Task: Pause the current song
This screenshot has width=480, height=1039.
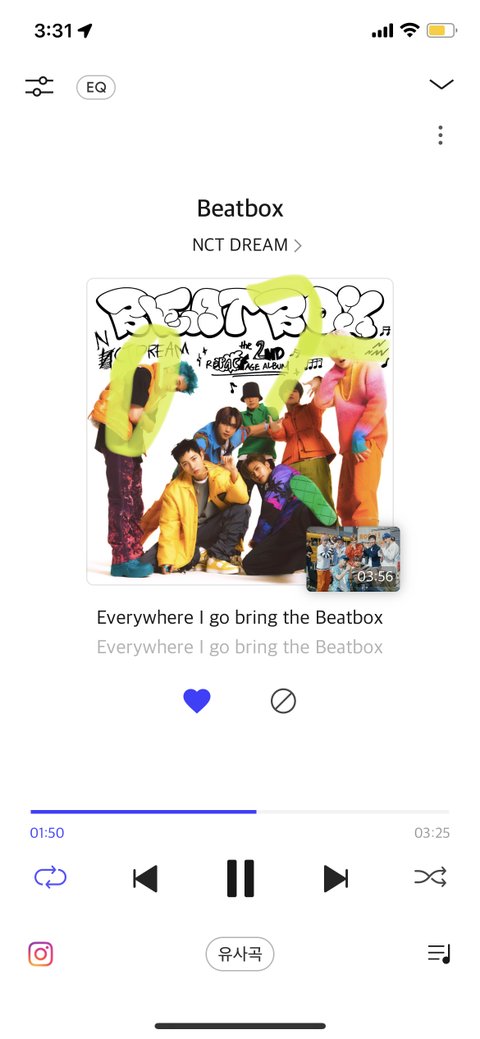Action: tap(240, 879)
